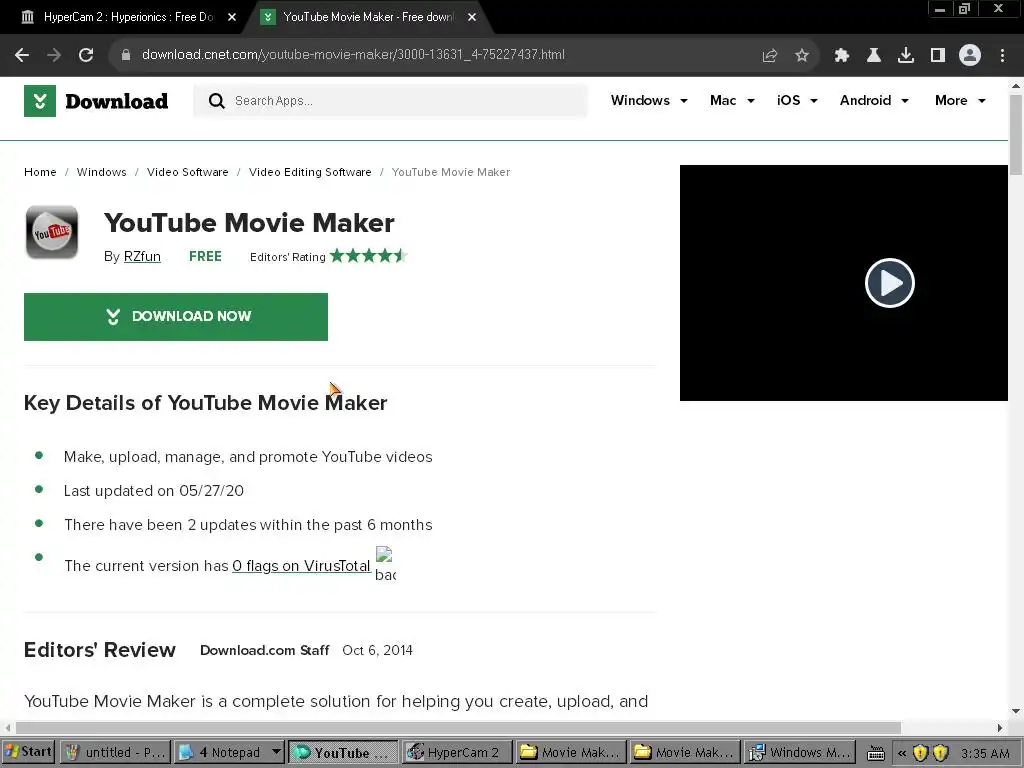Switch to Windows M... taskbar button
Viewport: 1024px width, 768px height.
point(800,752)
